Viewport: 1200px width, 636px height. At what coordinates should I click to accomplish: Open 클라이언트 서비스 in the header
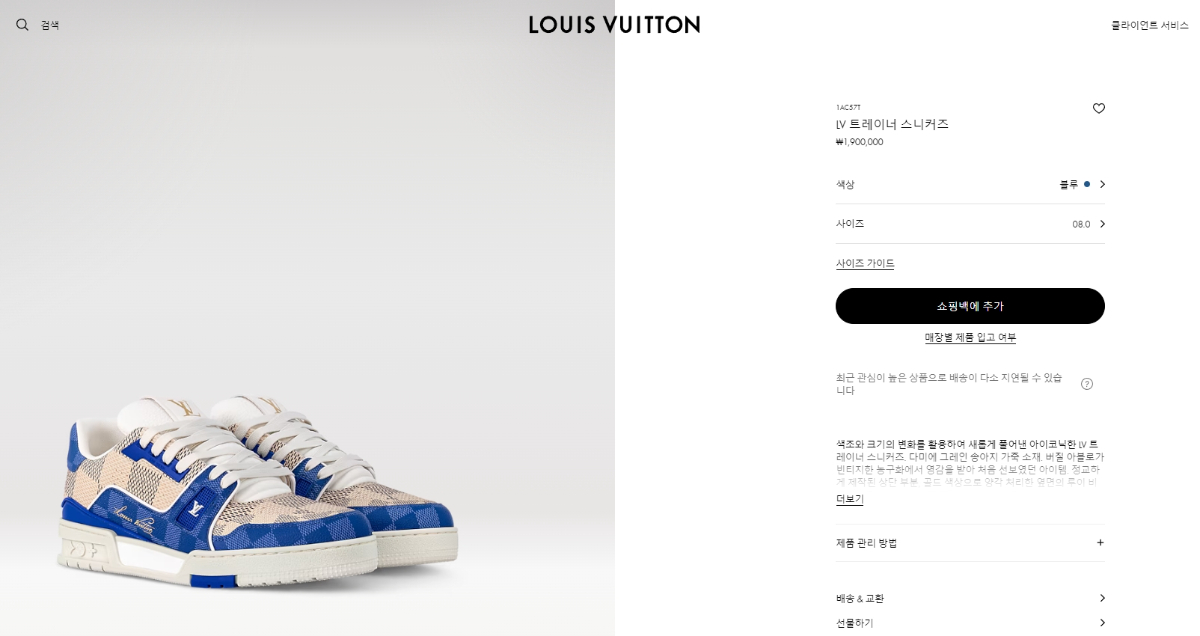tap(1150, 25)
